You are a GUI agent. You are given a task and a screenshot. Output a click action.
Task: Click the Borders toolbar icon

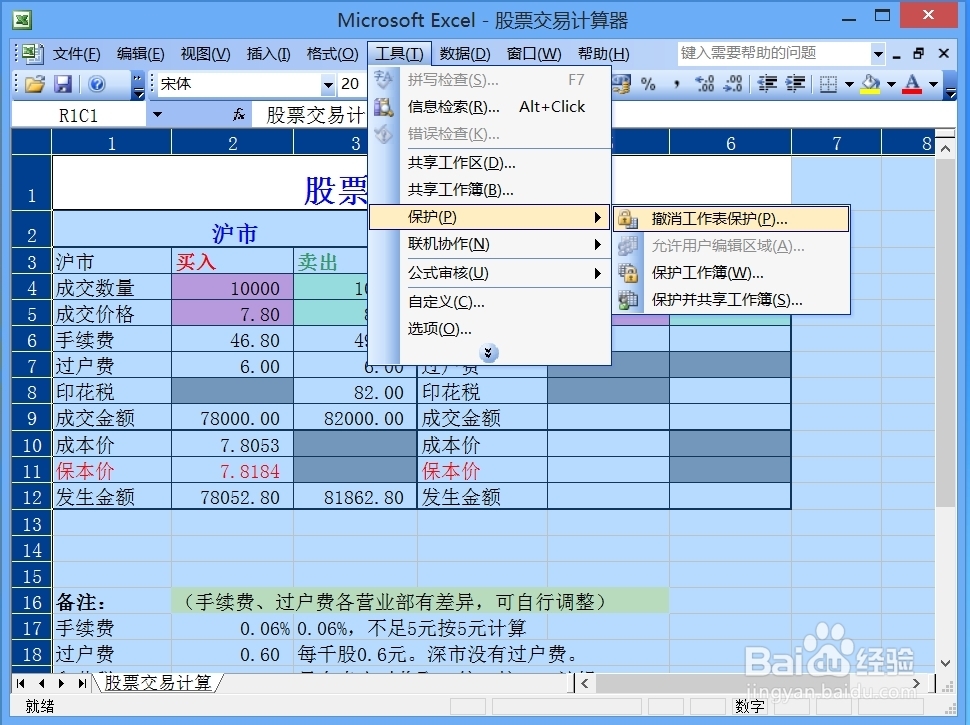pyautogui.click(x=828, y=84)
